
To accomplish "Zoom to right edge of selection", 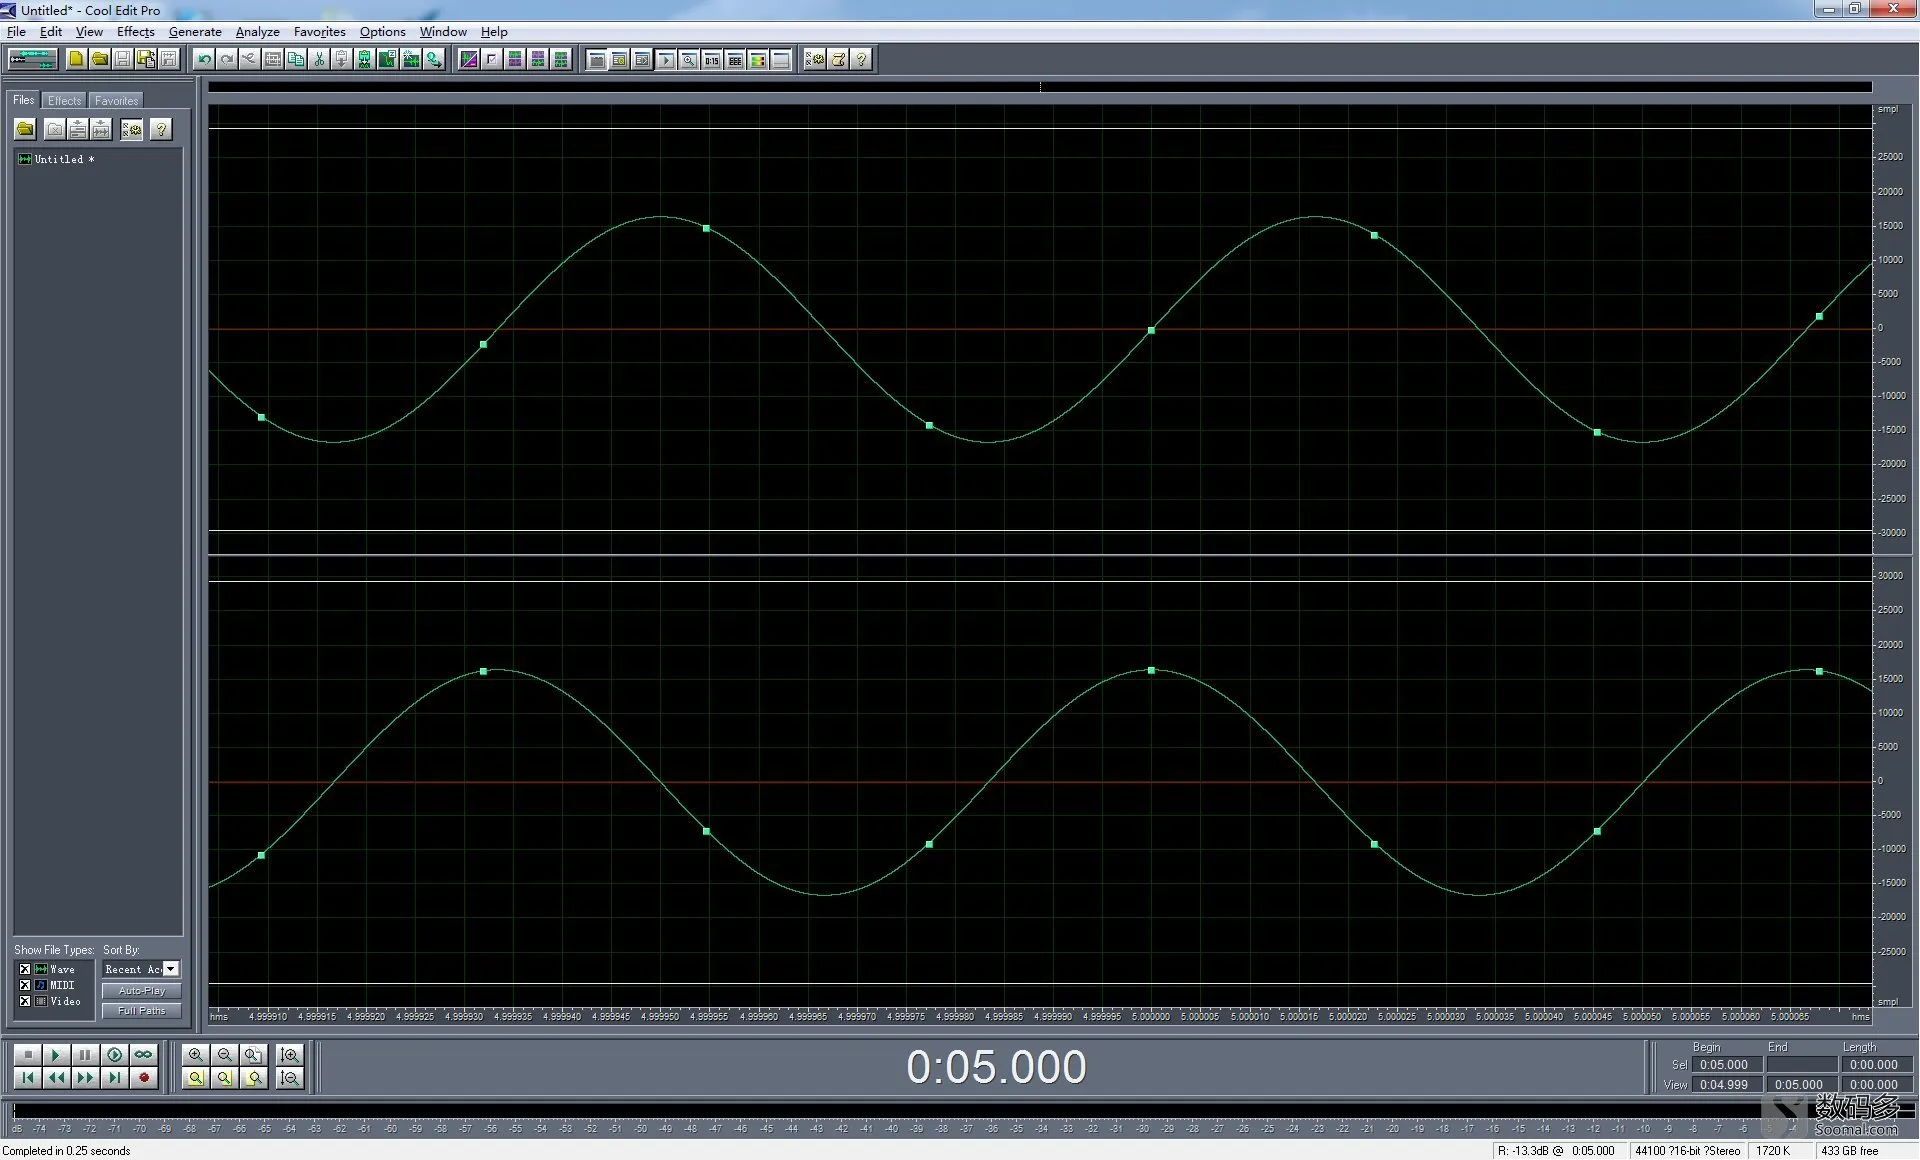I will 253,1078.
